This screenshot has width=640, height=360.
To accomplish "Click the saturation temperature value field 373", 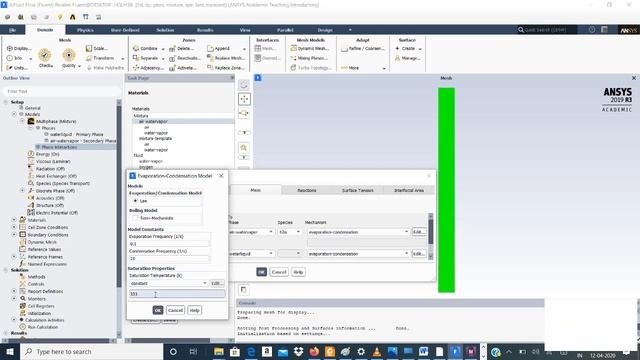I will (177, 294).
